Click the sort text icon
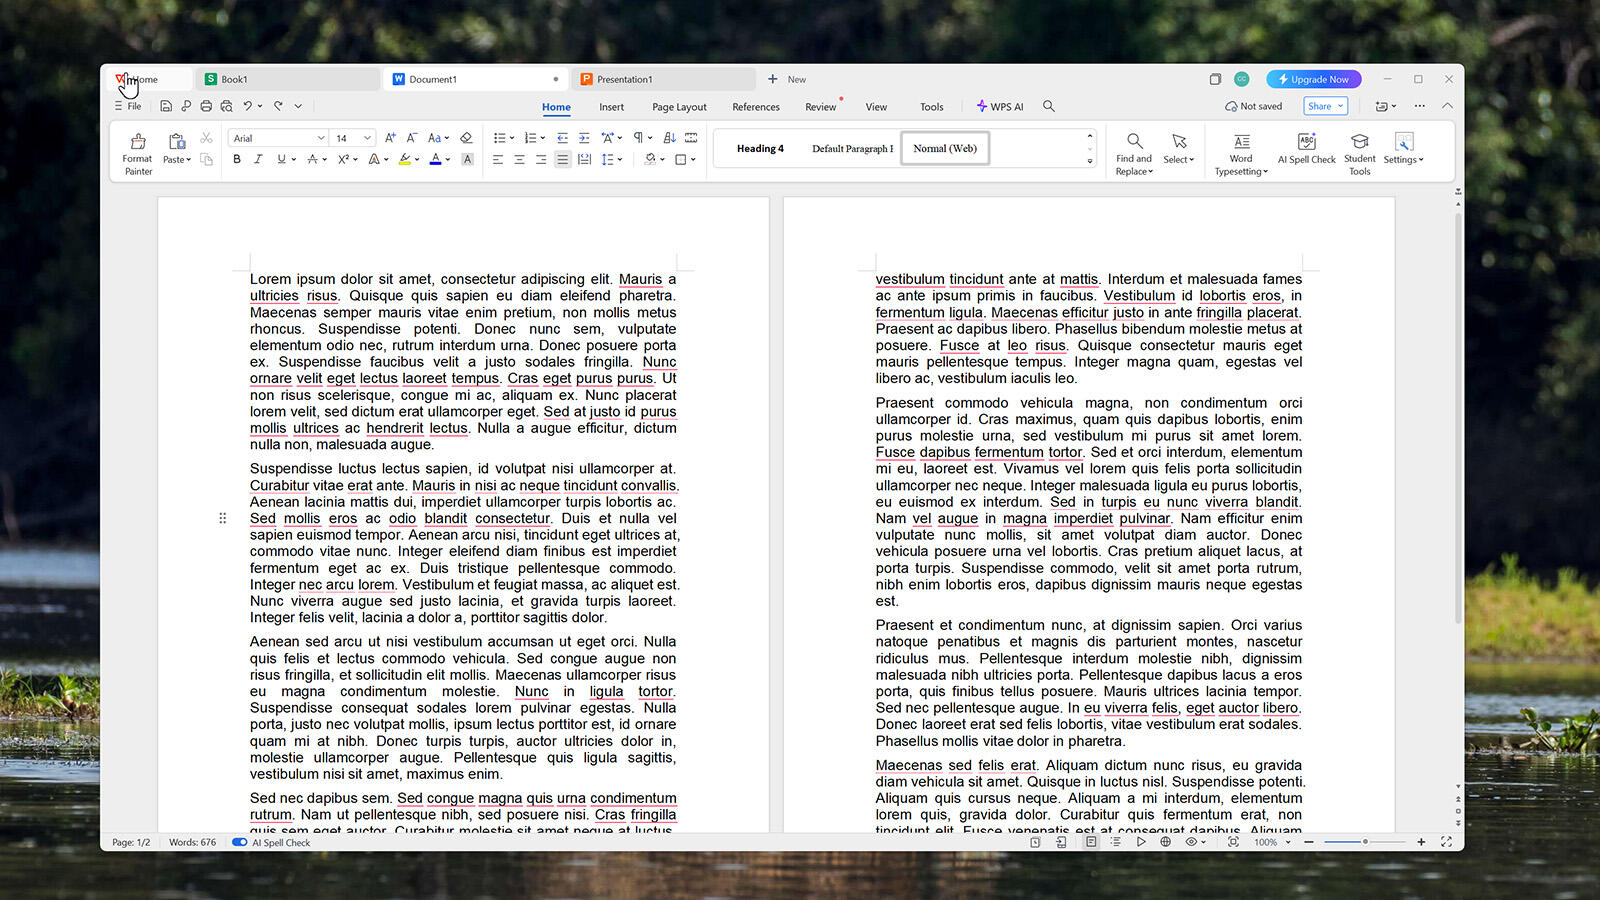 pyautogui.click(x=670, y=138)
